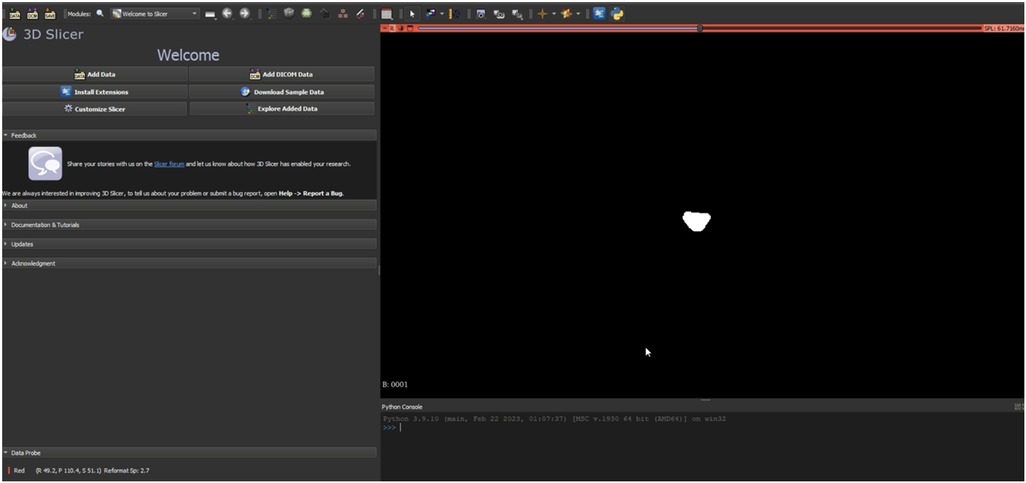Image resolution: width=1026 pixels, height=483 pixels.
Task: Collapse the Feedback section
Action: point(189,135)
